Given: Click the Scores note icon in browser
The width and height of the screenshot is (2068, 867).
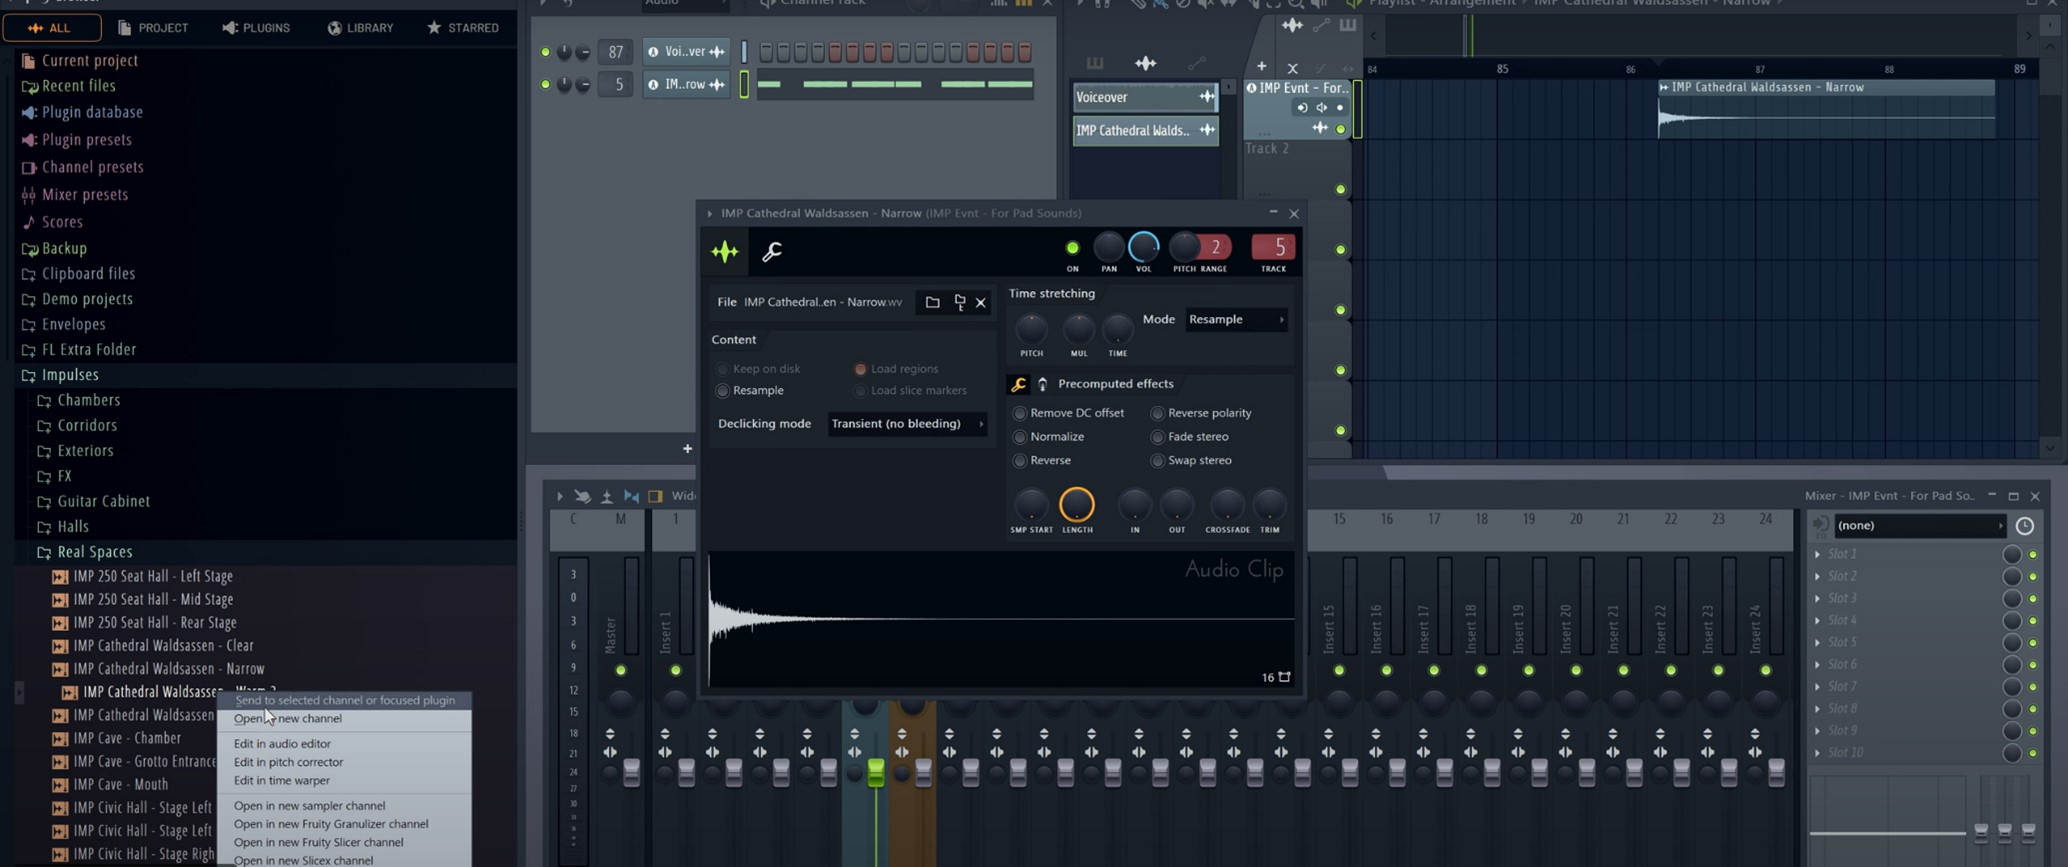Looking at the screenshot, I should (29, 222).
